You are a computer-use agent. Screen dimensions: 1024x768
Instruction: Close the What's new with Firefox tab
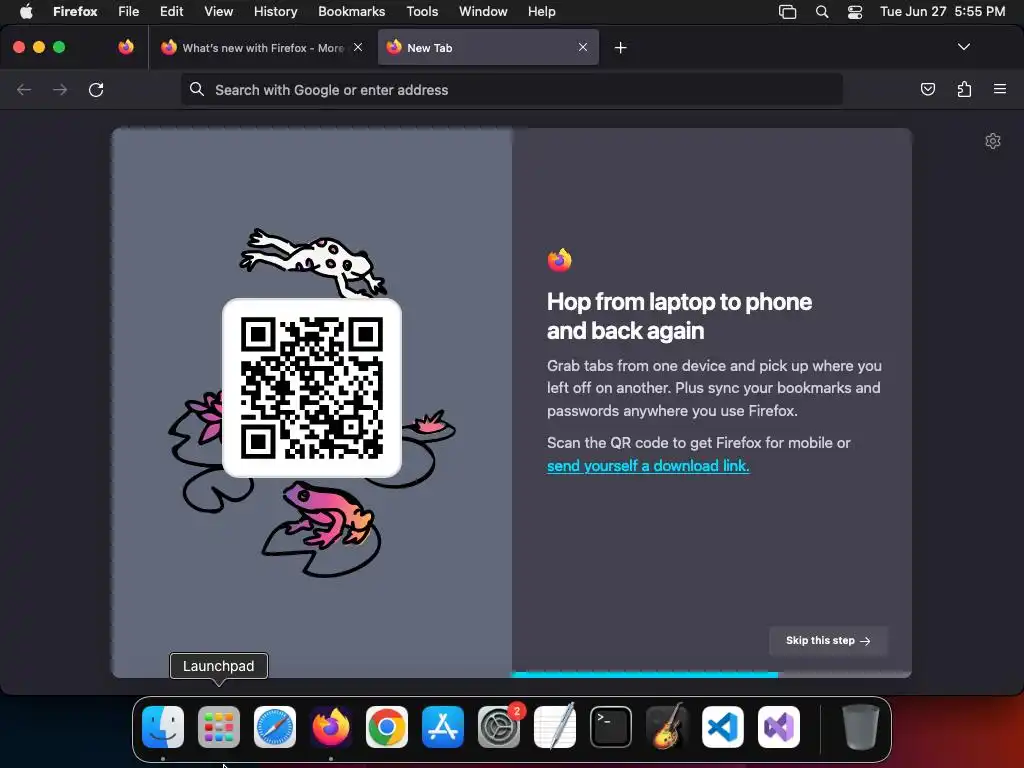coord(358,47)
